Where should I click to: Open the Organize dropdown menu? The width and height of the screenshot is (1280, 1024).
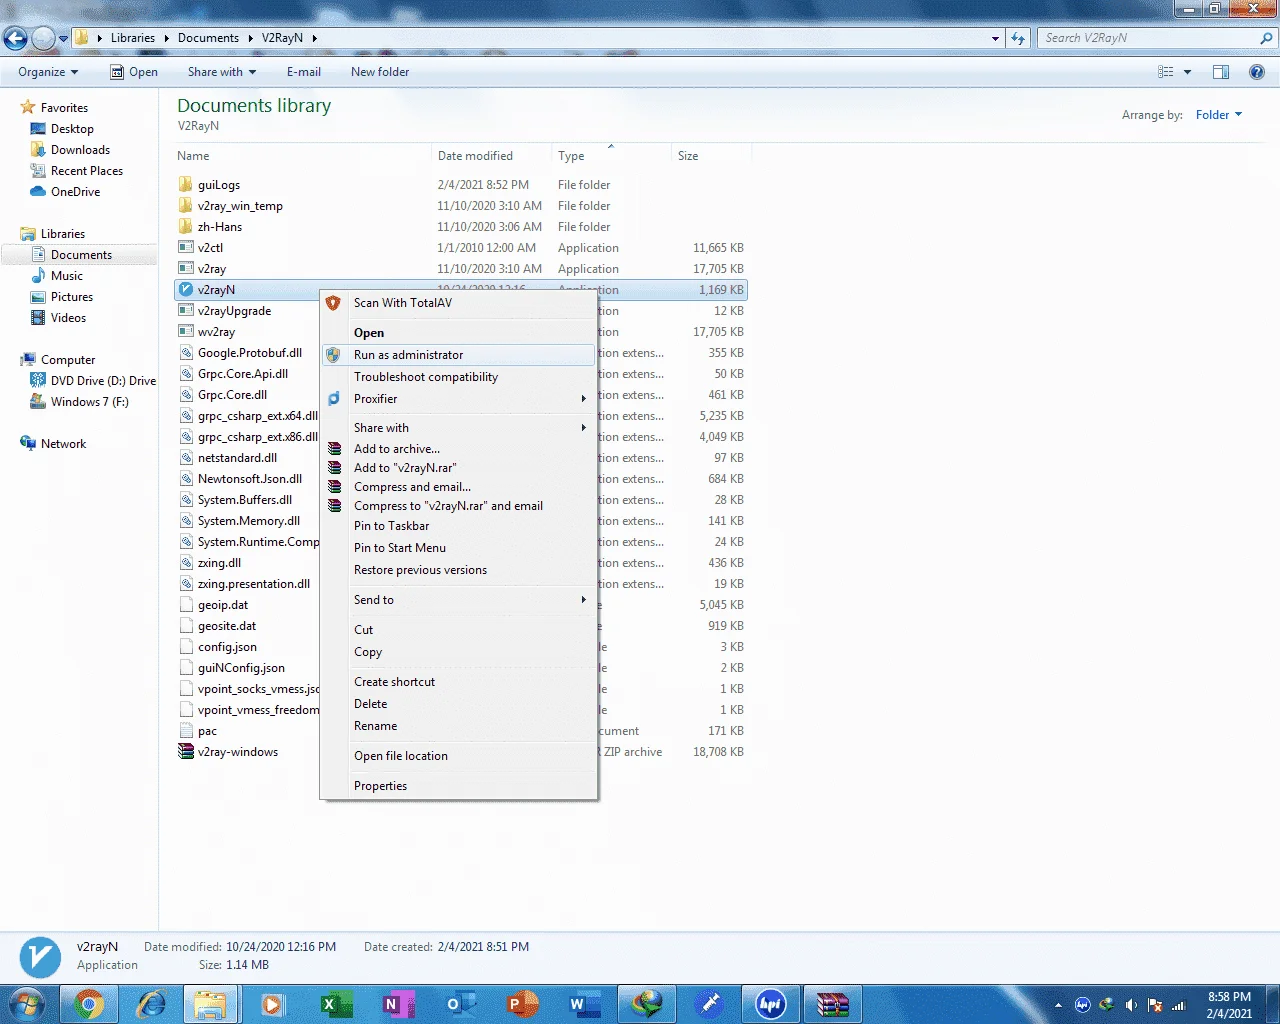coord(48,72)
